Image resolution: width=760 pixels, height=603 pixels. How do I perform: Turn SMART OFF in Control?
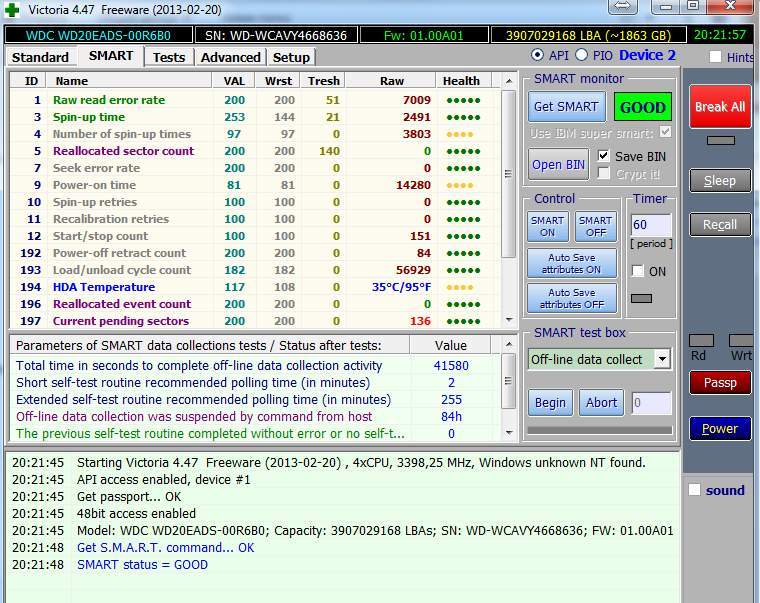[596, 226]
